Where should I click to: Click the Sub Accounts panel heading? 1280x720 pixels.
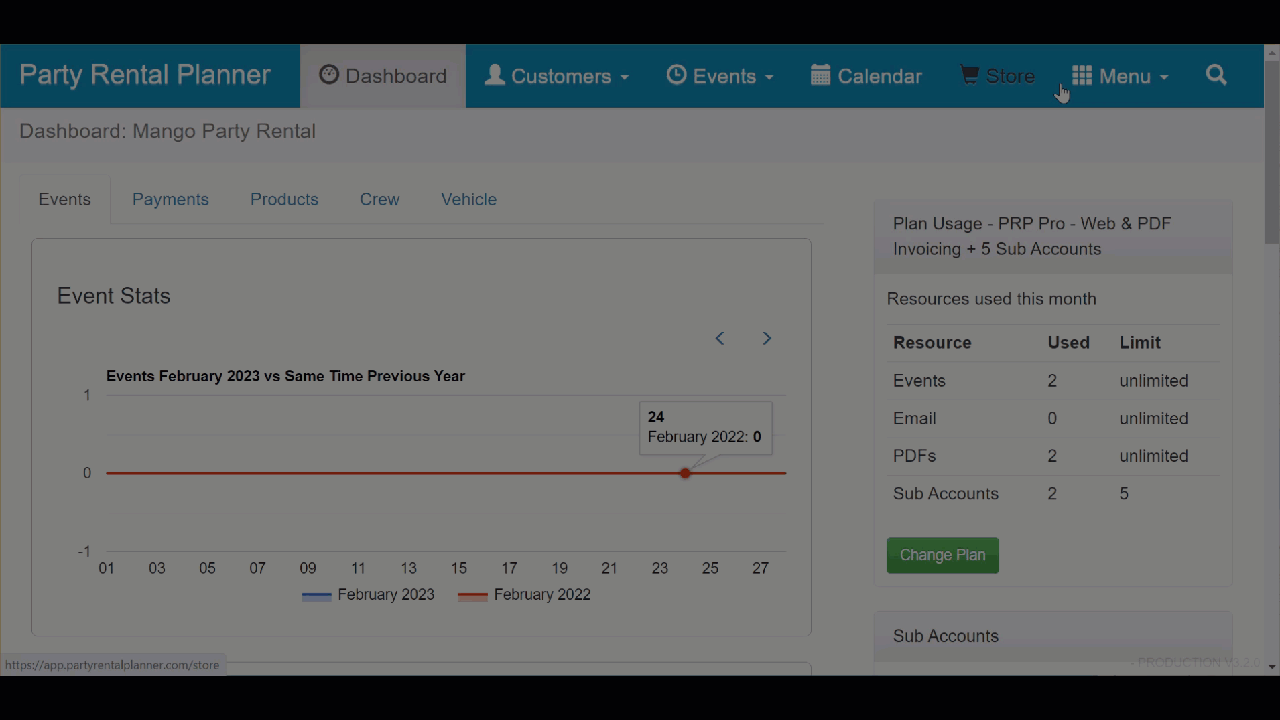pos(1053,636)
